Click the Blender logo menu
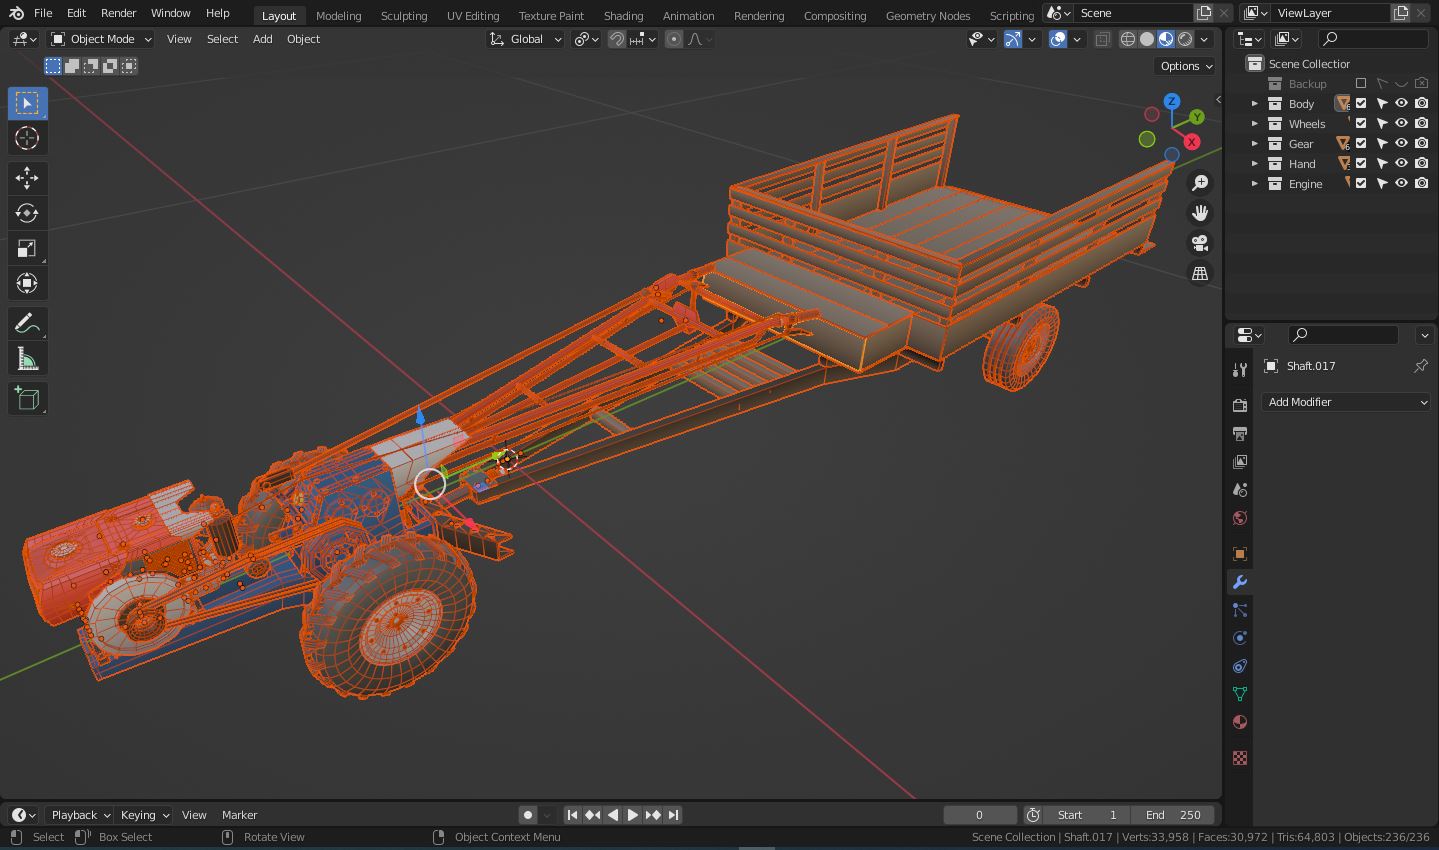1439x850 pixels. point(16,13)
